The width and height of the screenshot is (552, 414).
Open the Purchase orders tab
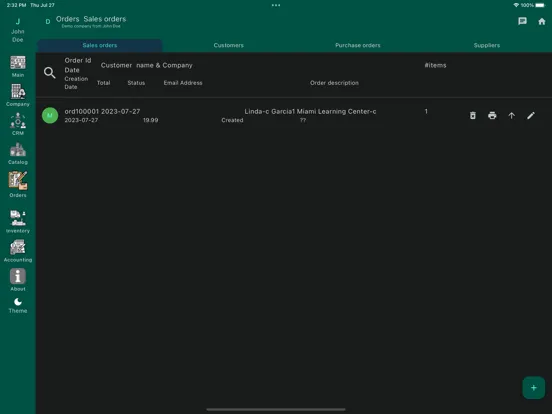(x=358, y=45)
